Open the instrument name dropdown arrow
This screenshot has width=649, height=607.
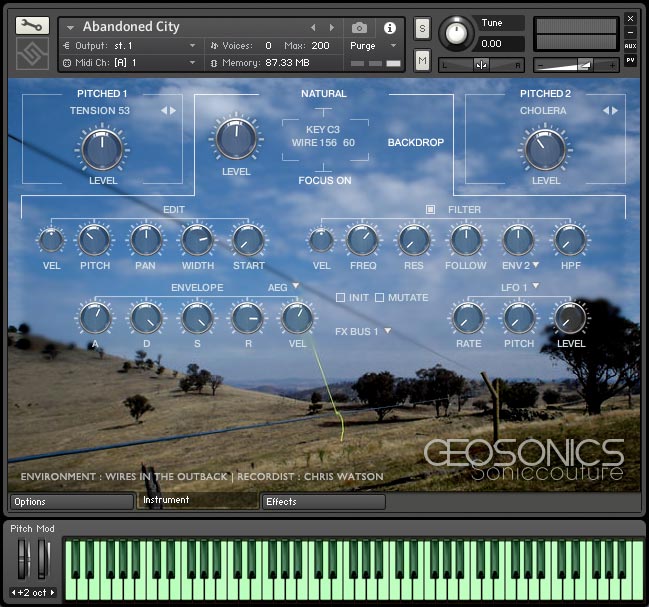[70, 28]
